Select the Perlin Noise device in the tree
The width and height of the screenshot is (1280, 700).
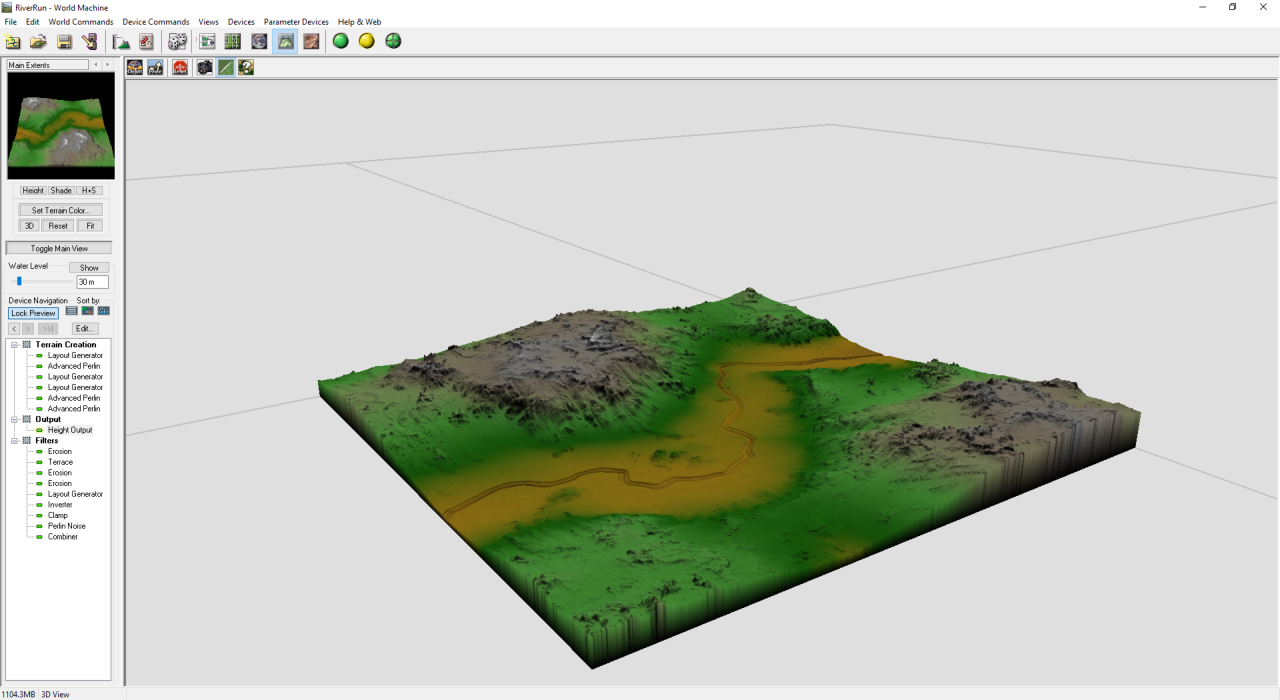pyautogui.click(x=66, y=526)
